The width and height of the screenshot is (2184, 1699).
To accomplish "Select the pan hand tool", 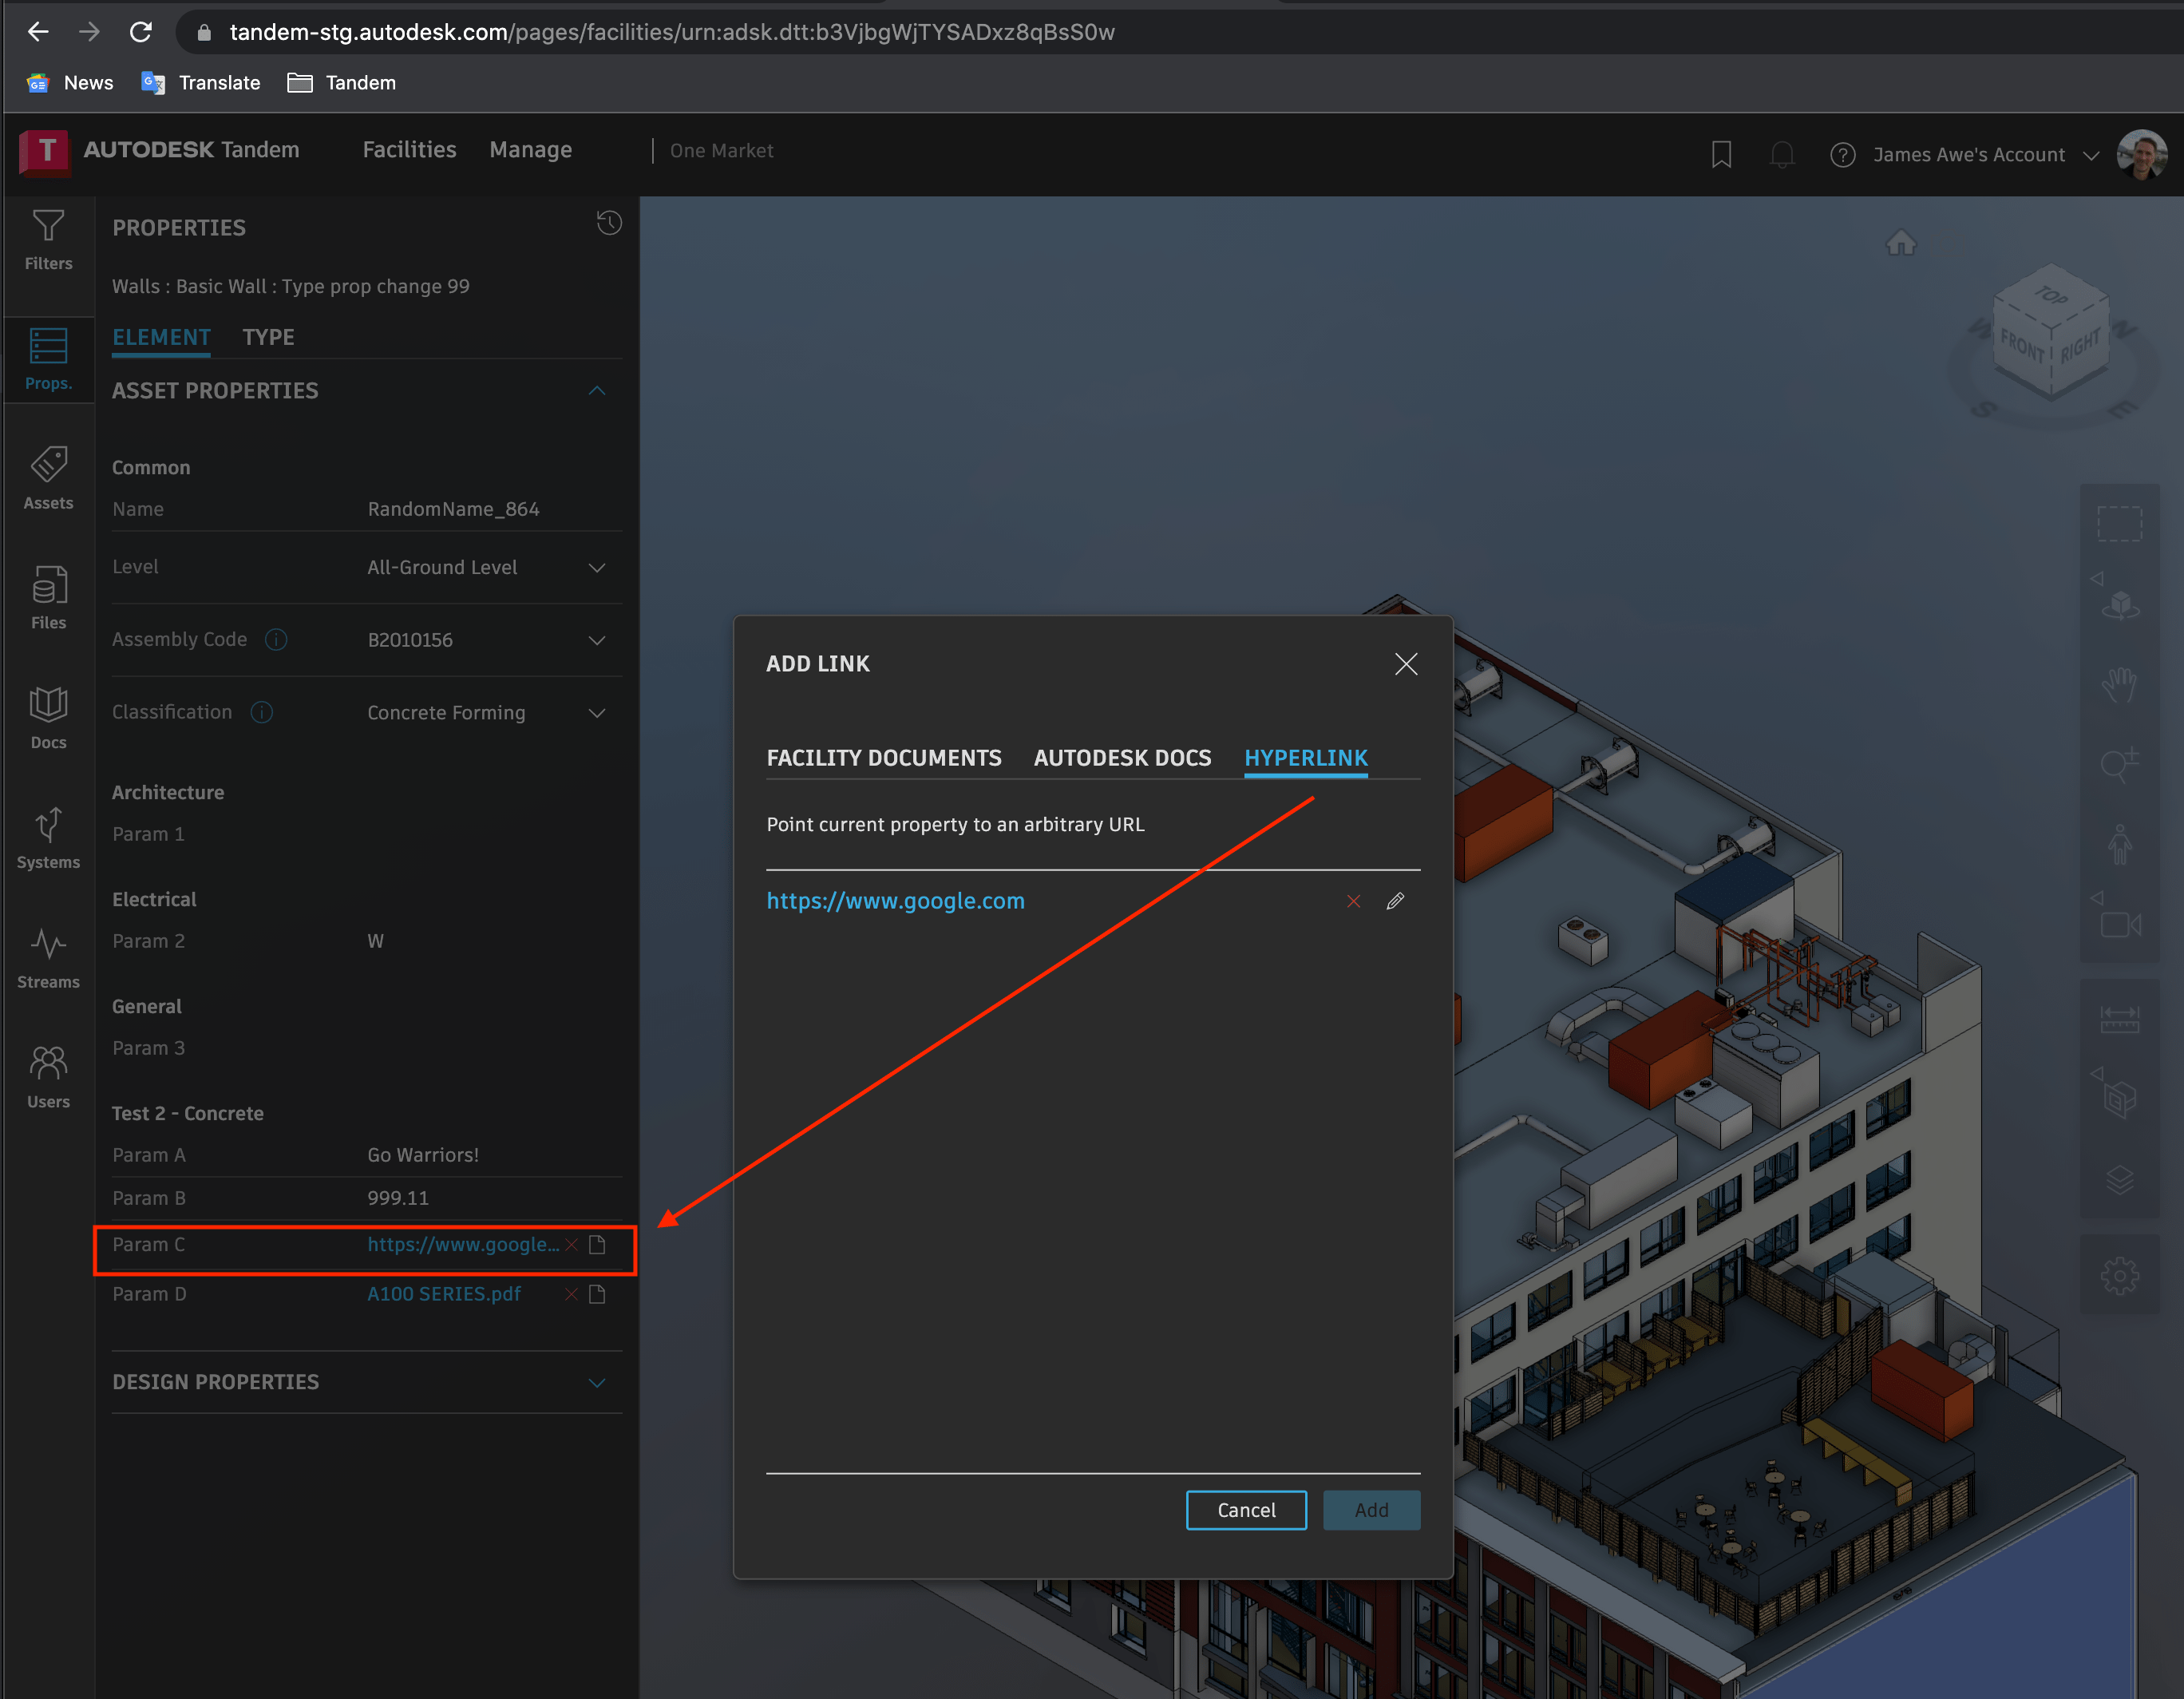I will click(x=2119, y=684).
